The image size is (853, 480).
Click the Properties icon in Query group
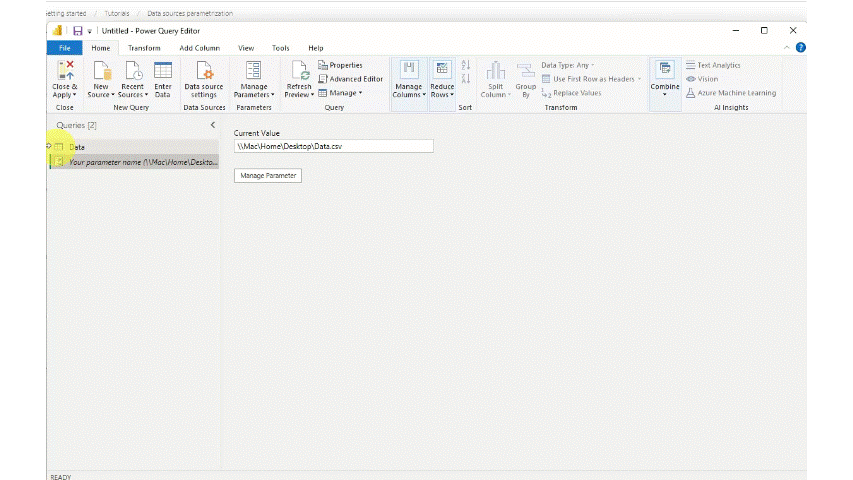(x=323, y=65)
